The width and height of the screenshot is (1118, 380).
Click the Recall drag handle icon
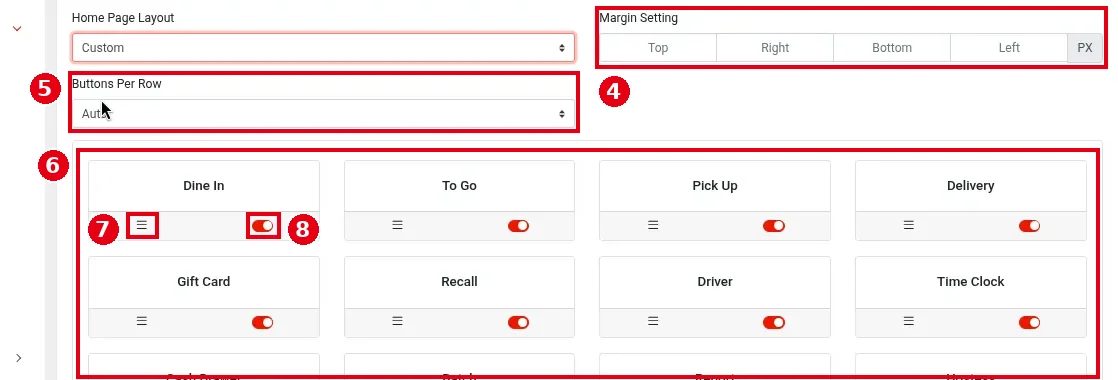click(397, 322)
